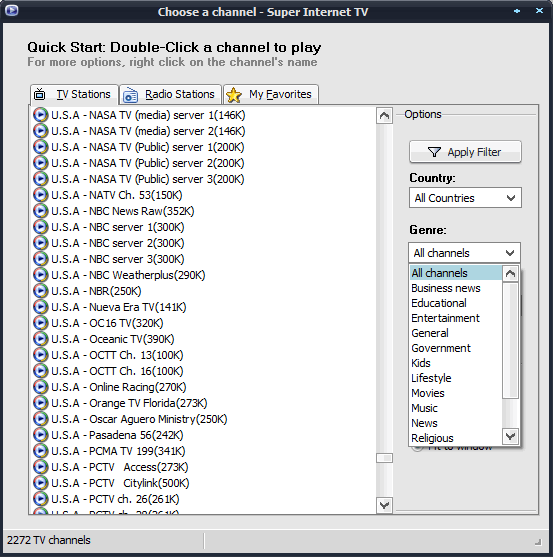The height and width of the screenshot is (557, 553).
Task: Choose News genre option
Action: [456, 423]
